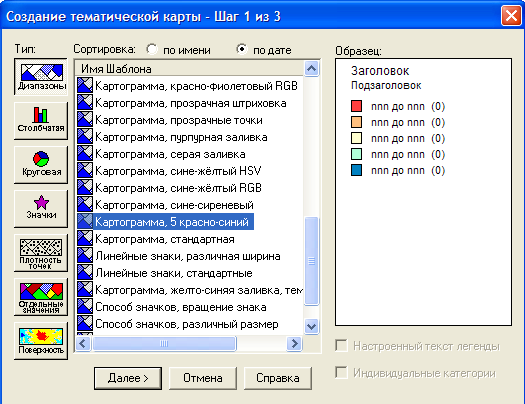Choose the Столбчатая chart type
This screenshot has height=404, width=525.
point(41,120)
